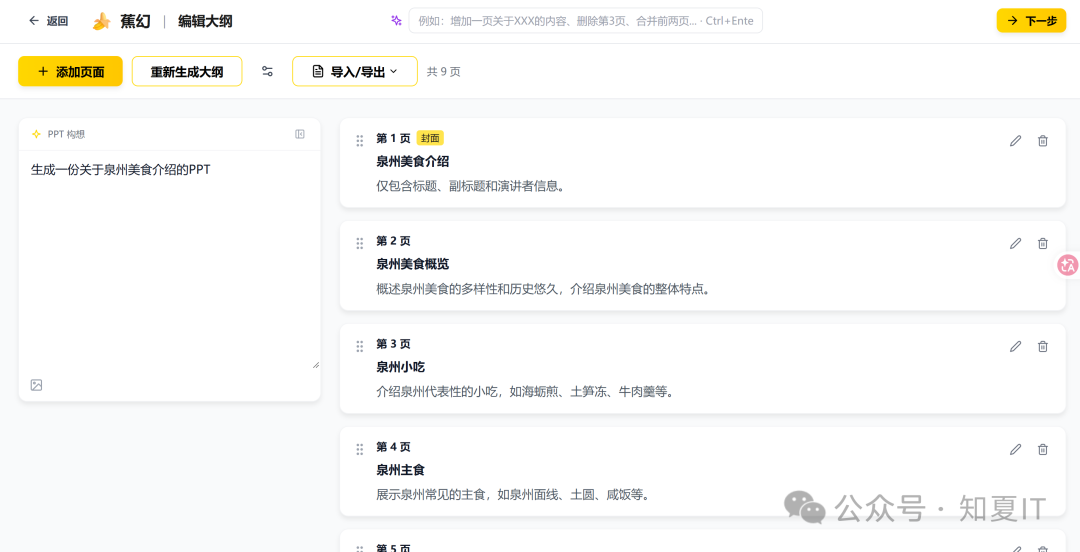Collapse the PPT 构想 panel
Screen dimensions: 1080x552
click(300, 134)
